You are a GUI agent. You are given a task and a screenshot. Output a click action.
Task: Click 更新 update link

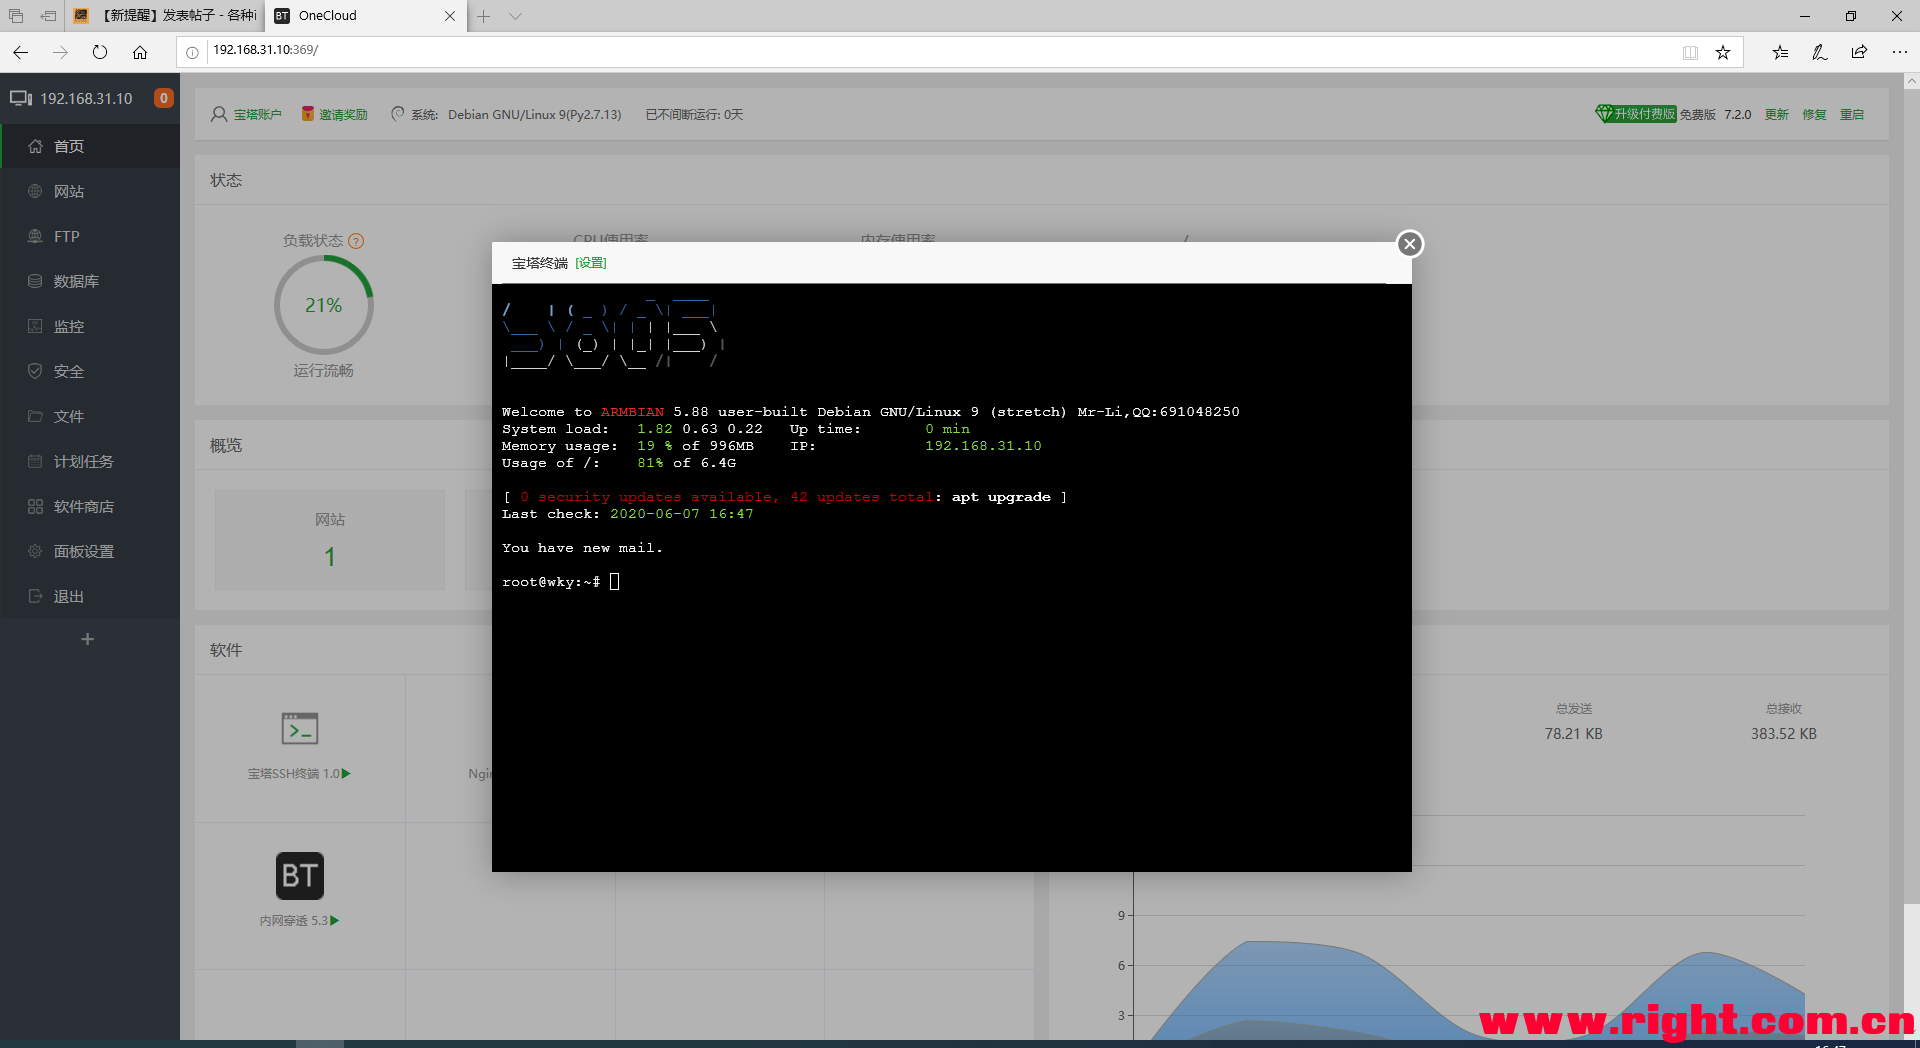coord(1776,115)
